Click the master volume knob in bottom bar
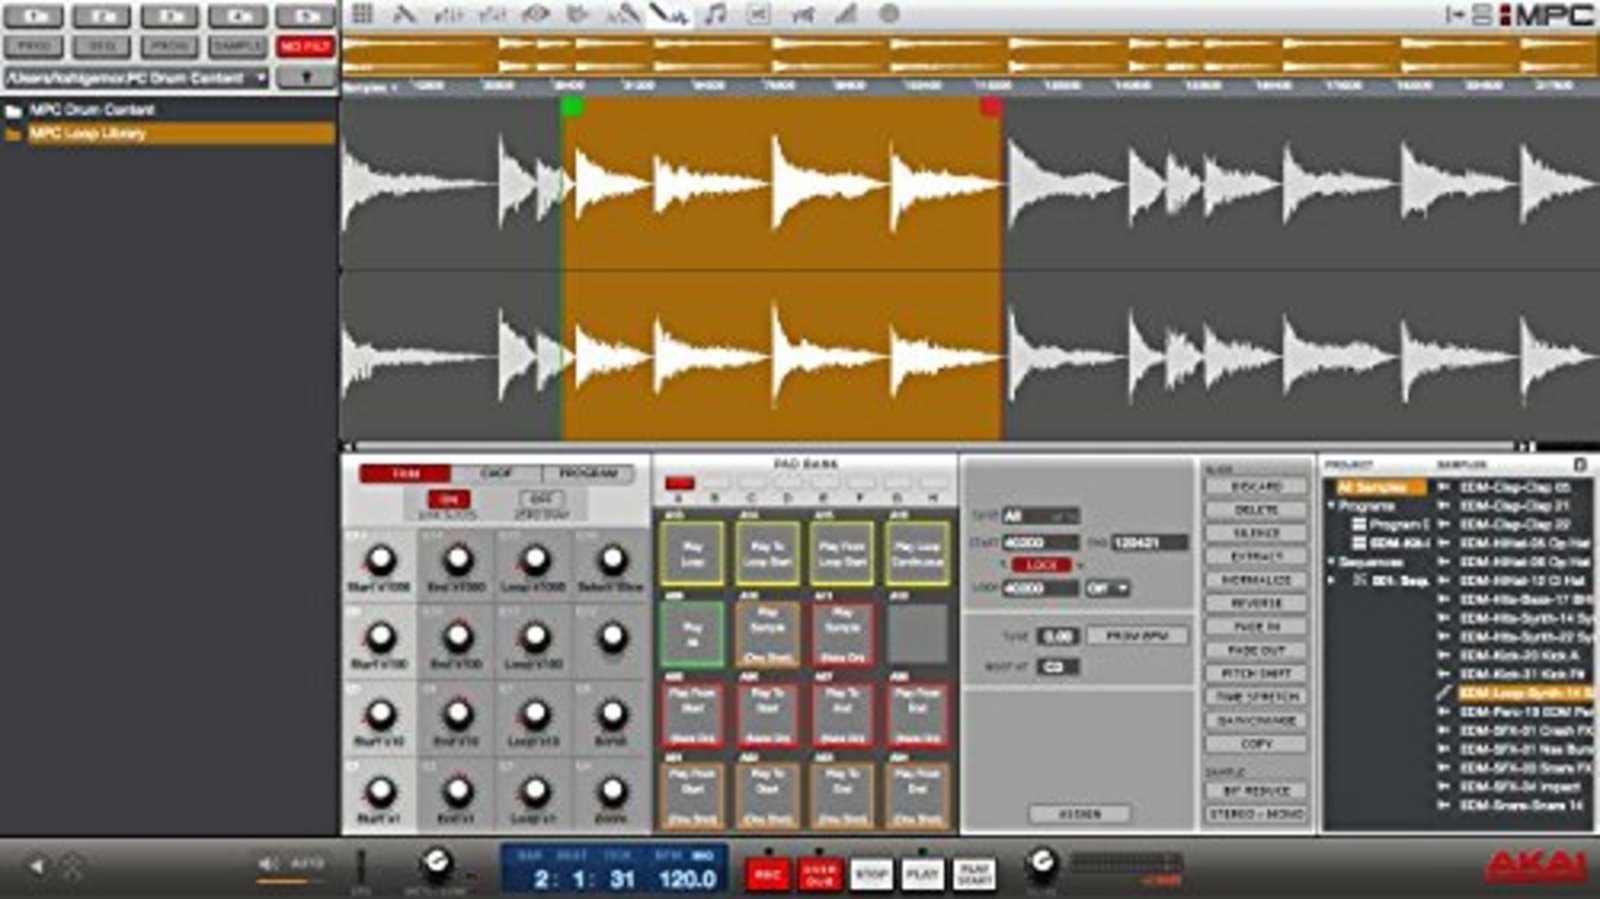 [1041, 862]
